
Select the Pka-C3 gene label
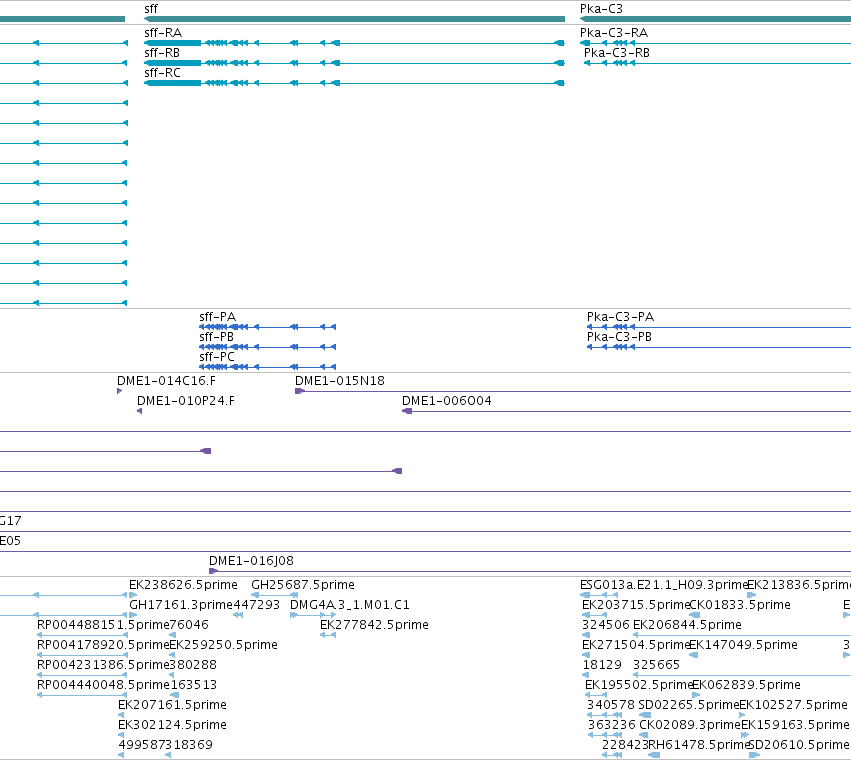tap(601, 9)
